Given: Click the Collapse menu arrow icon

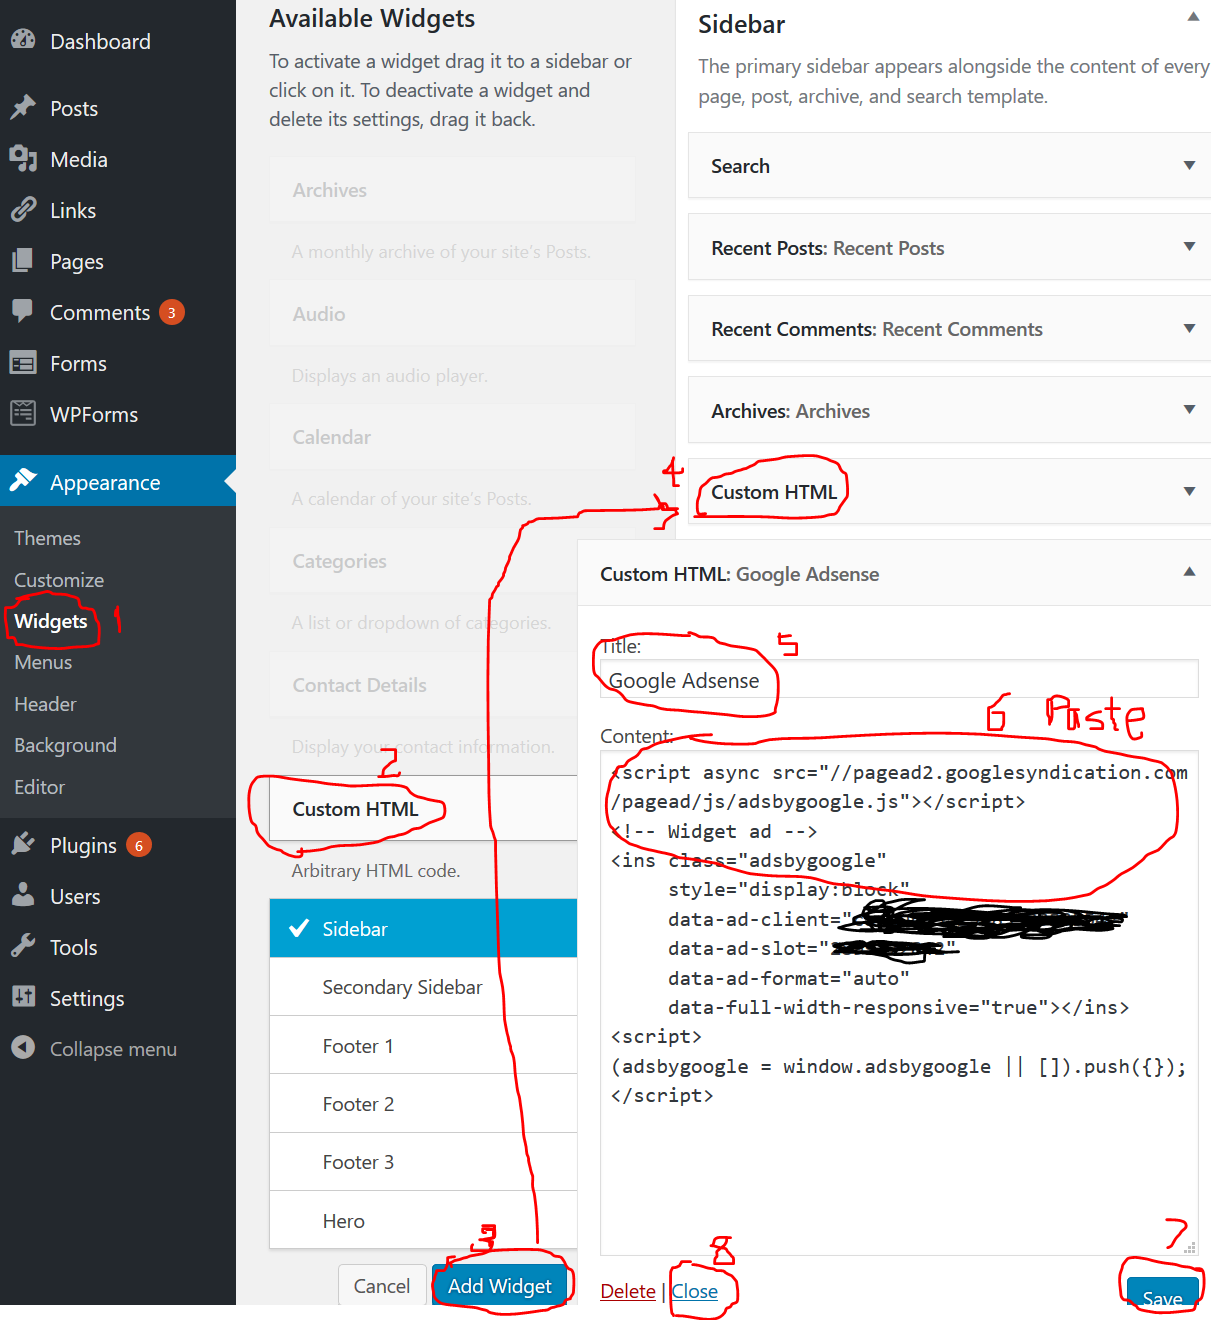Looking at the screenshot, I should [x=23, y=1048].
